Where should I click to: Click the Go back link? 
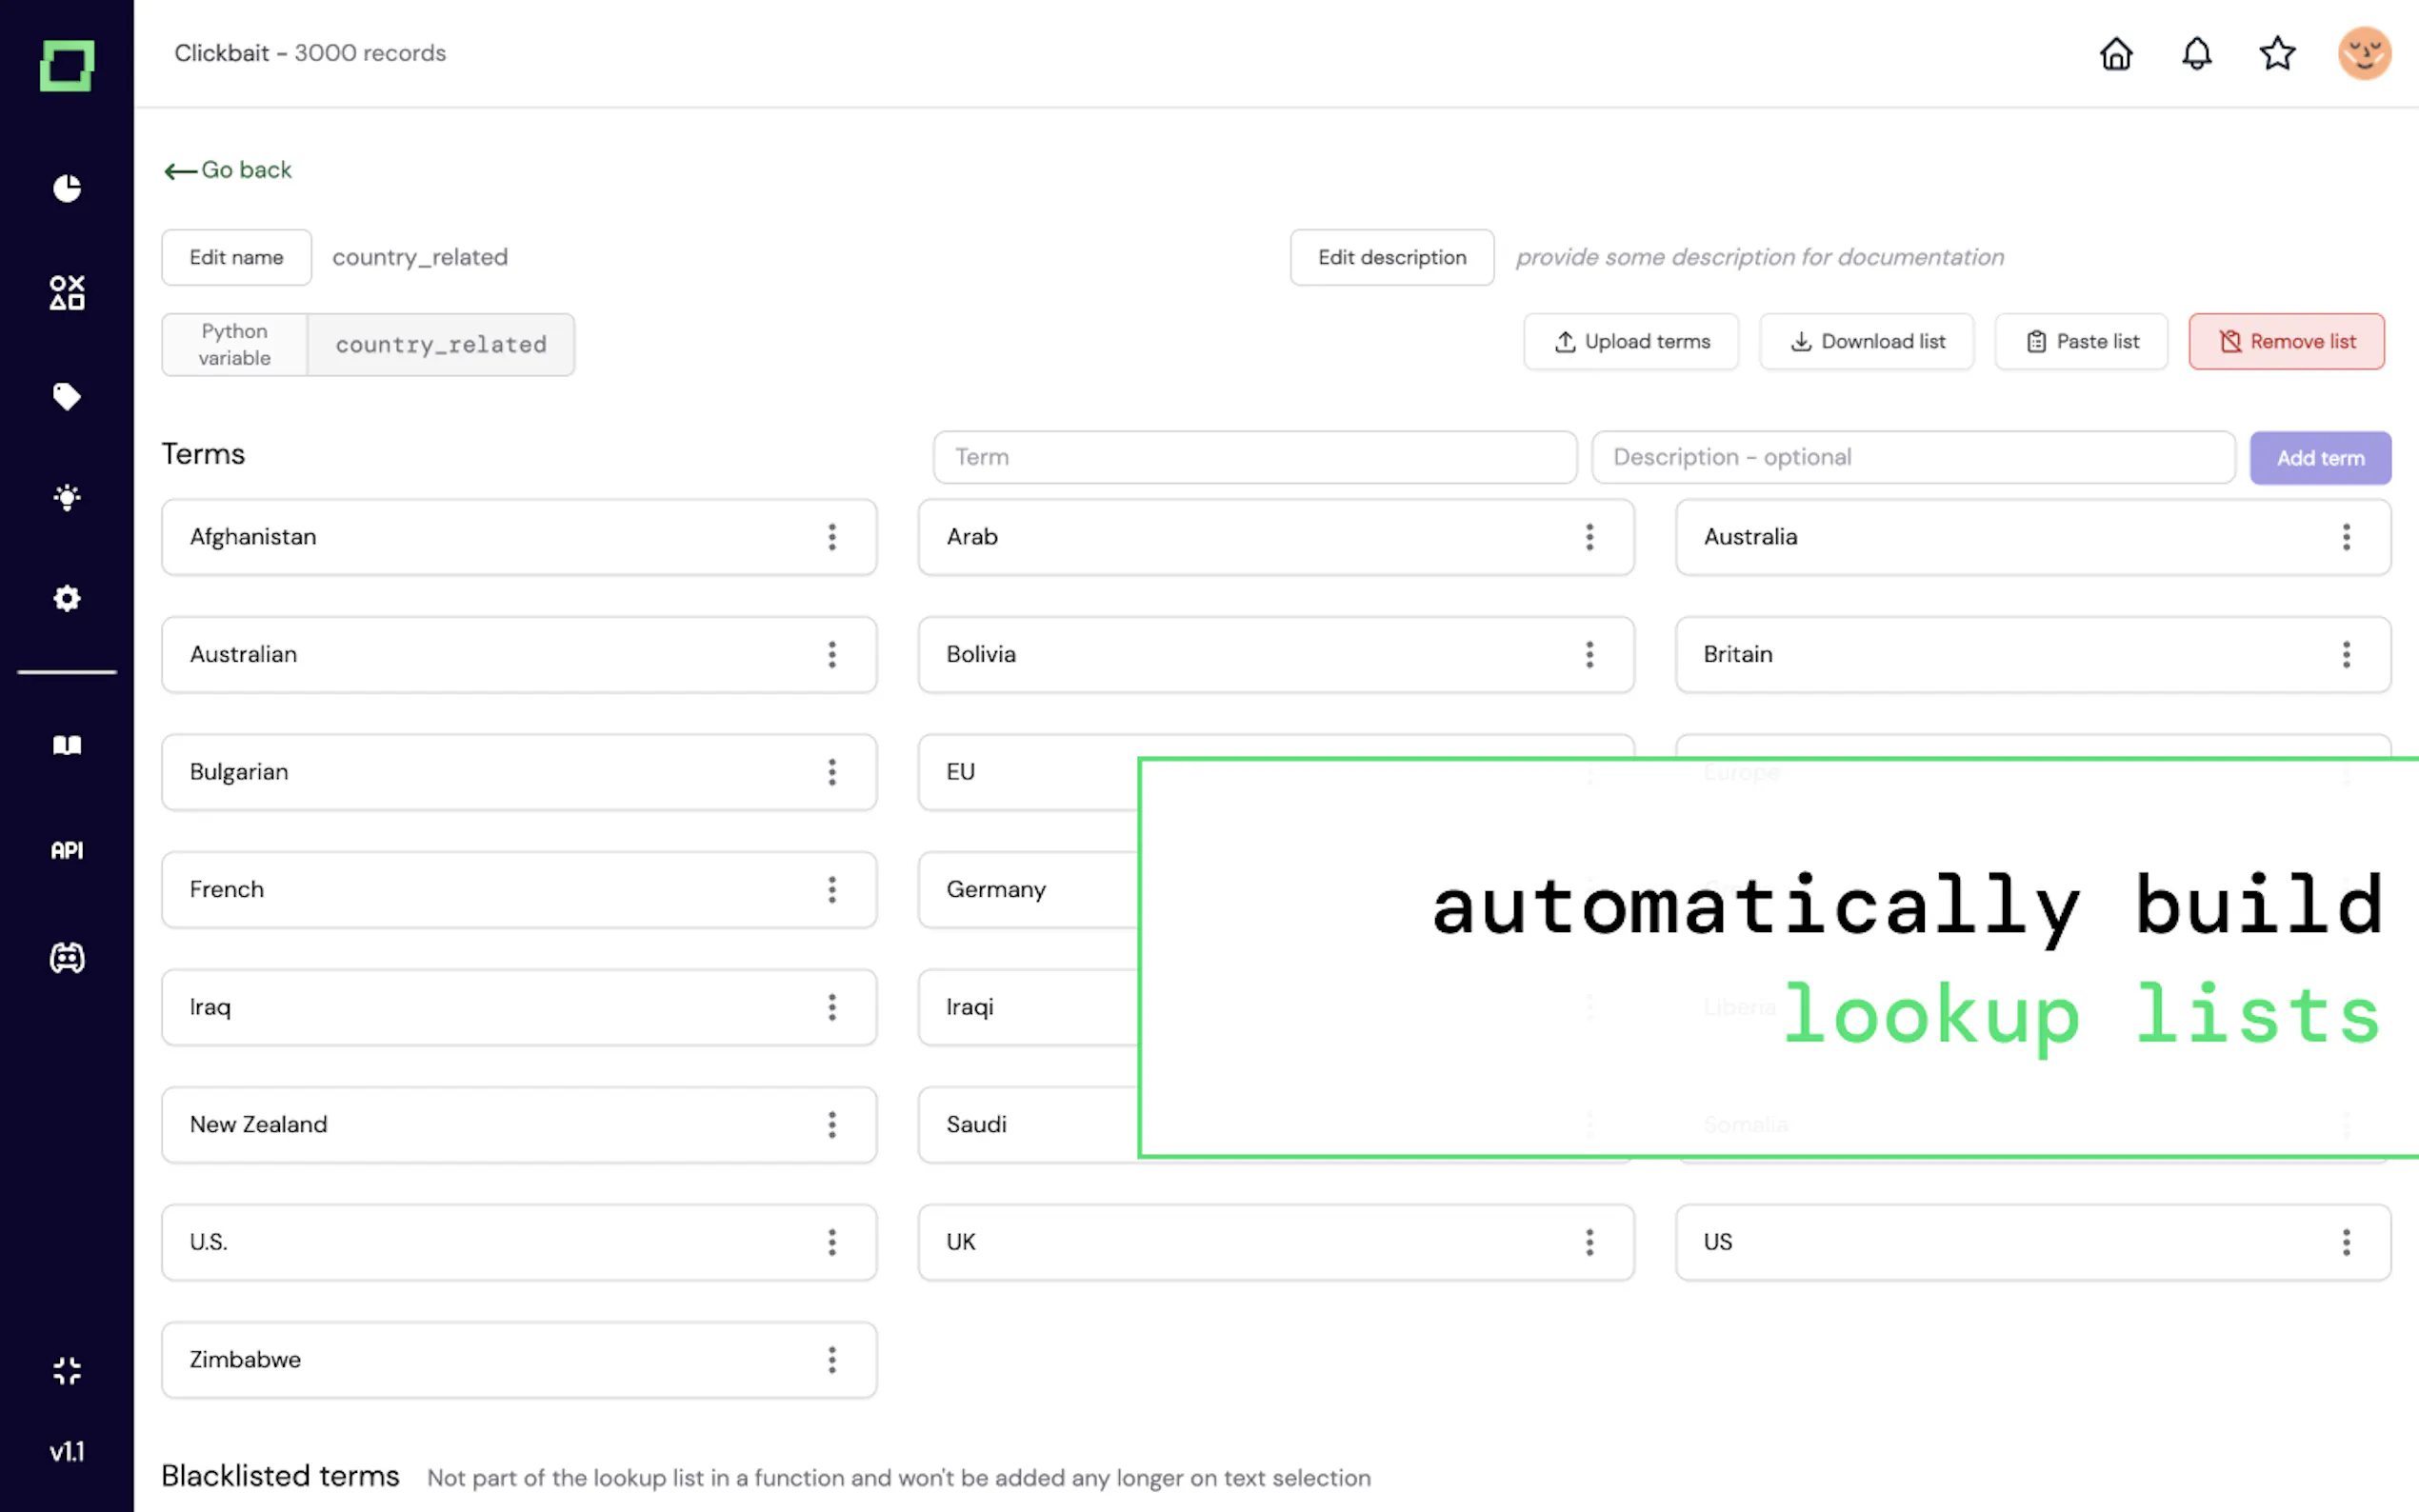tap(229, 170)
